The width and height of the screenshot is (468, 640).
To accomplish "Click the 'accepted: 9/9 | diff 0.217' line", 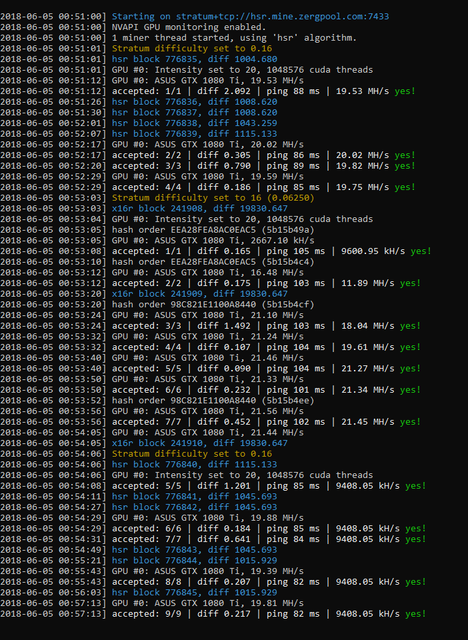I will click(213, 613).
